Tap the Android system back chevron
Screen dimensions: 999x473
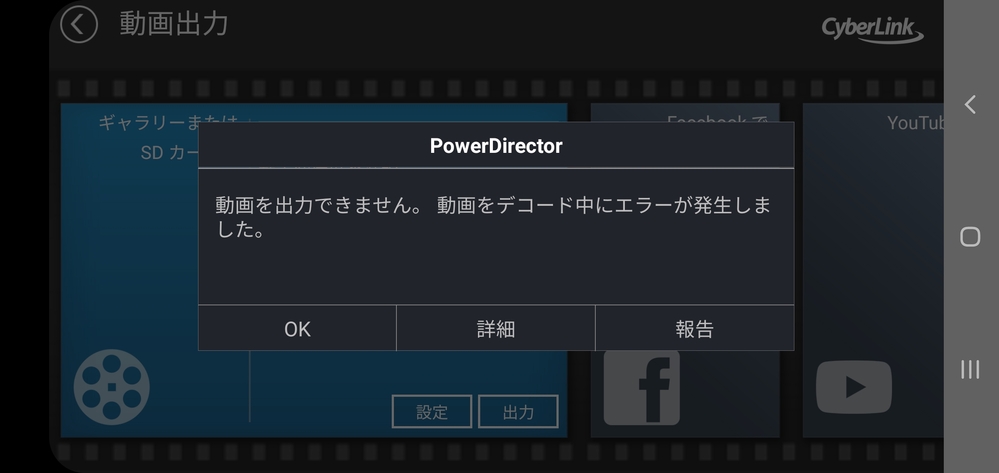tap(970, 105)
